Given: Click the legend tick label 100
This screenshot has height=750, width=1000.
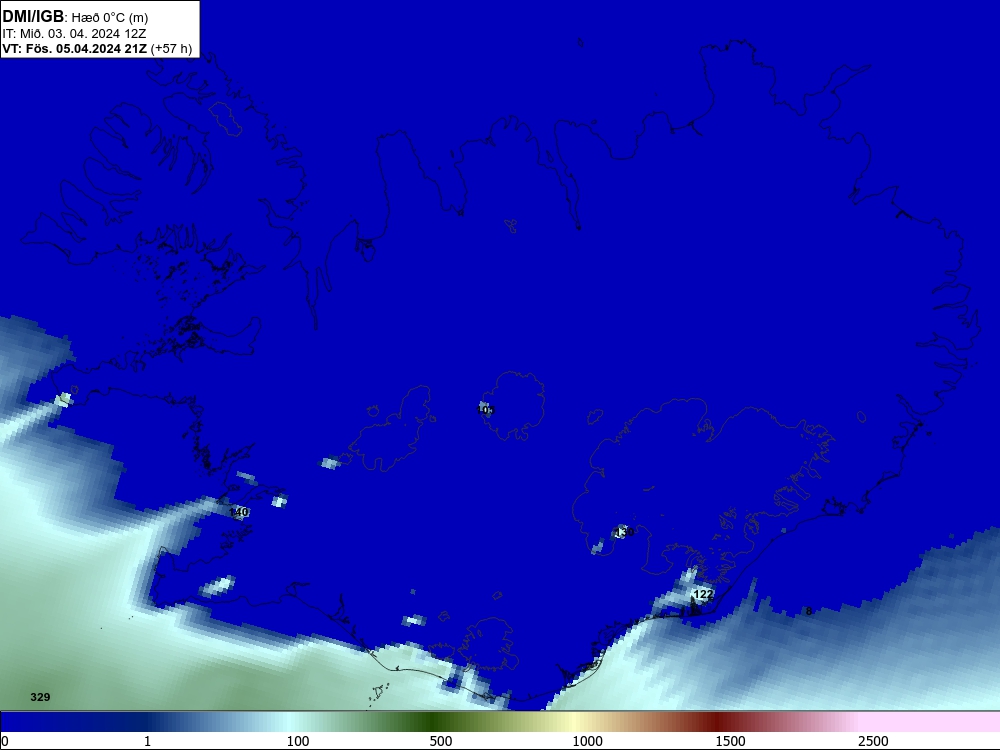Looking at the screenshot, I should pyautogui.click(x=298, y=741).
